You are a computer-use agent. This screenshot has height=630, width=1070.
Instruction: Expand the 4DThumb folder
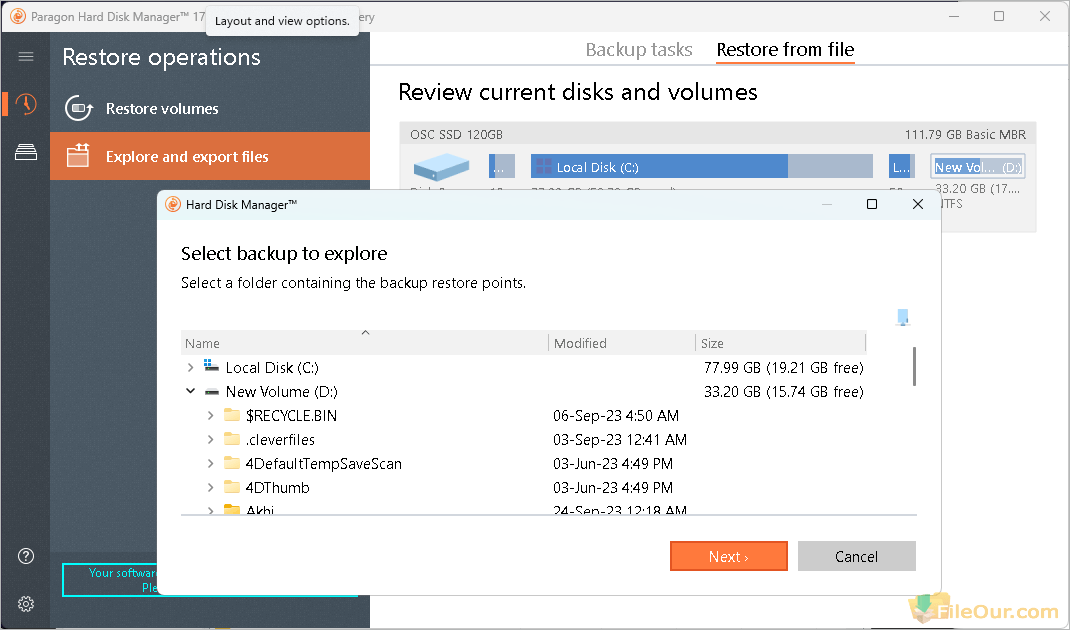point(210,487)
